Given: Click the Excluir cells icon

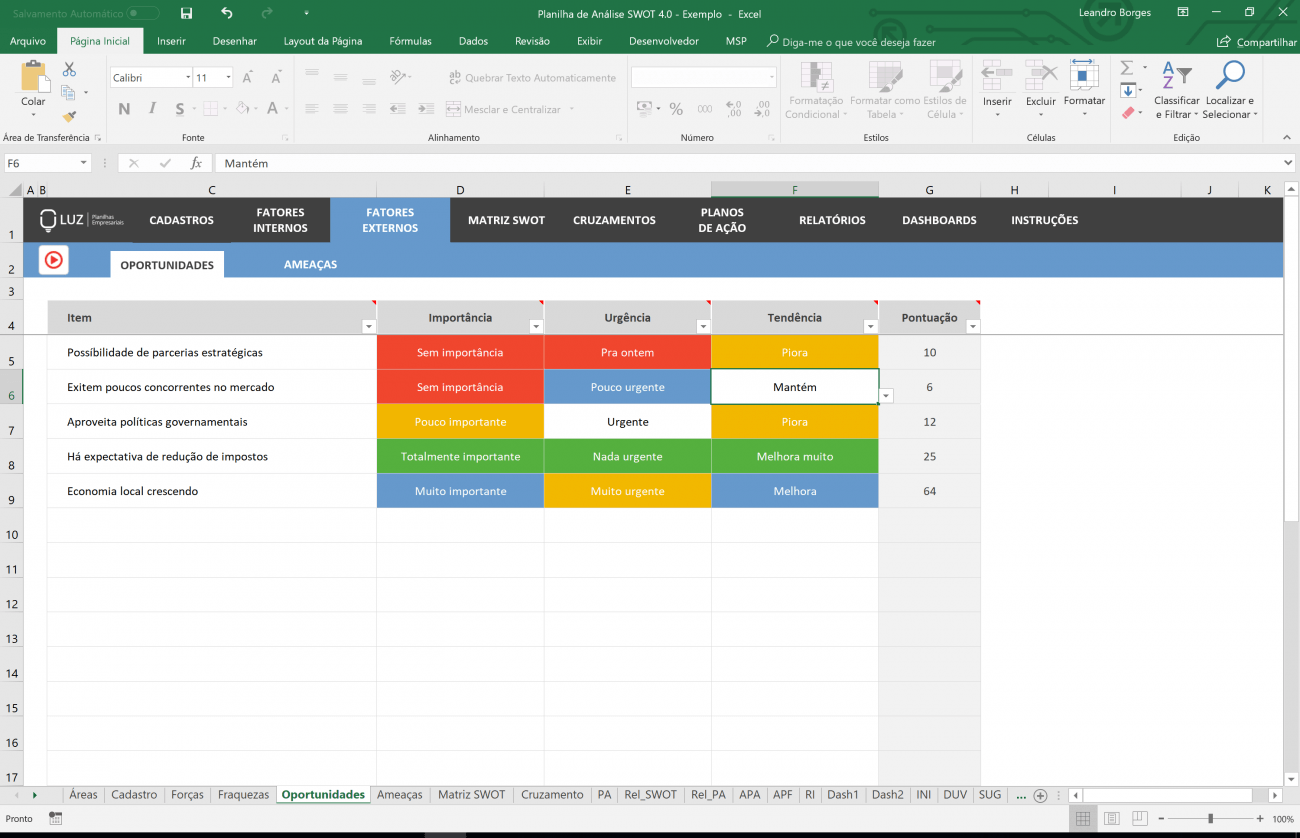Looking at the screenshot, I should point(1041,78).
